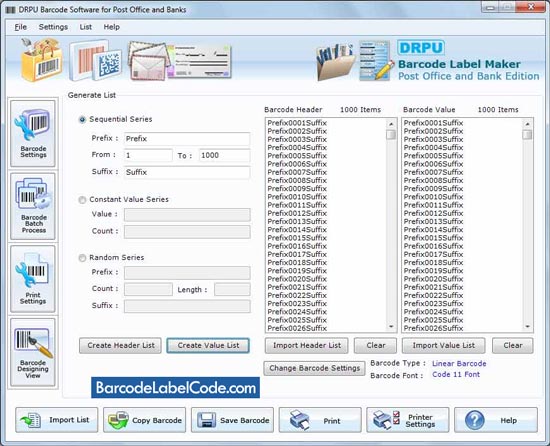Click the From value field
The height and width of the screenshot is (446, 550).
pyautogui.click(x=148, y=155)
